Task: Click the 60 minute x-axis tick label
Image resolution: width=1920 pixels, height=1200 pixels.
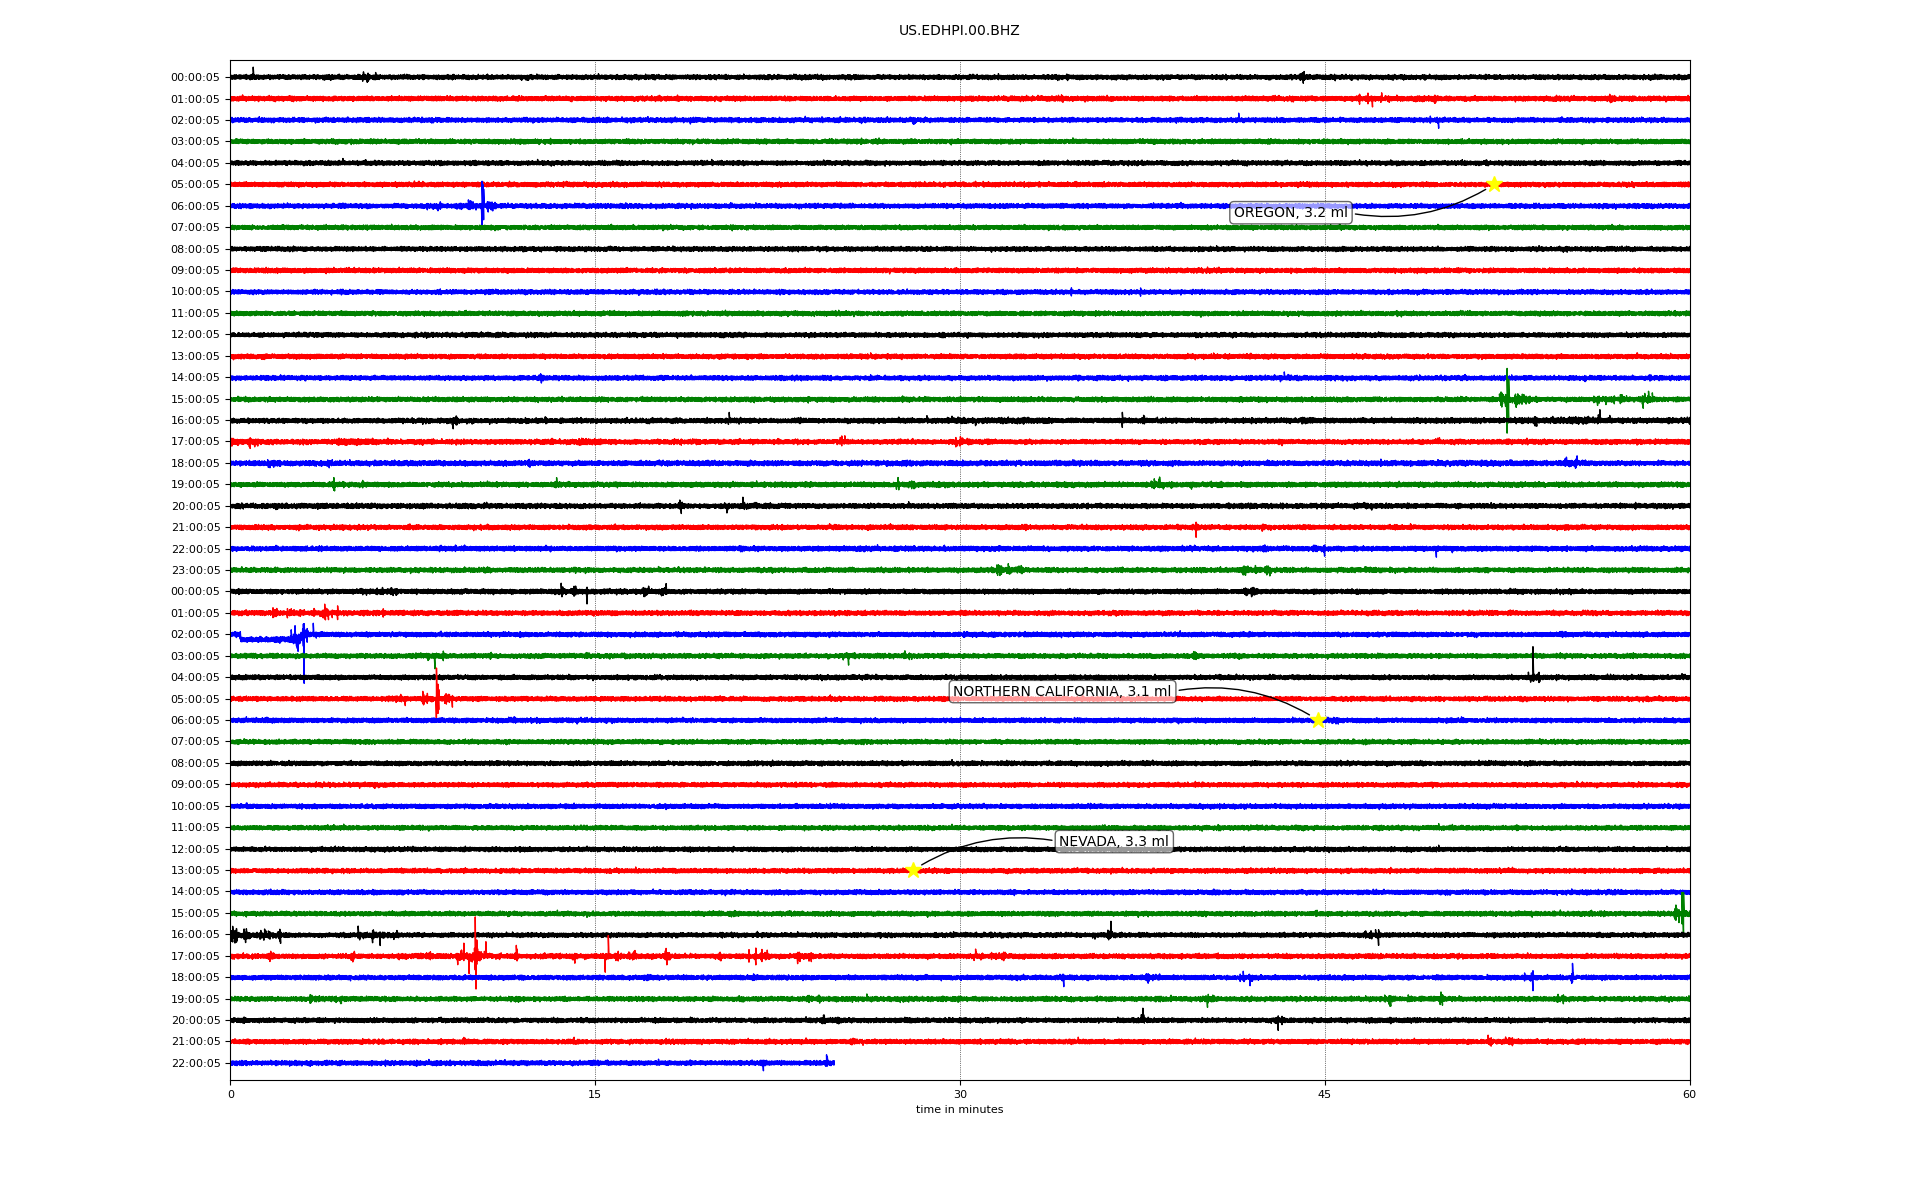Action: point(1689,1094)
